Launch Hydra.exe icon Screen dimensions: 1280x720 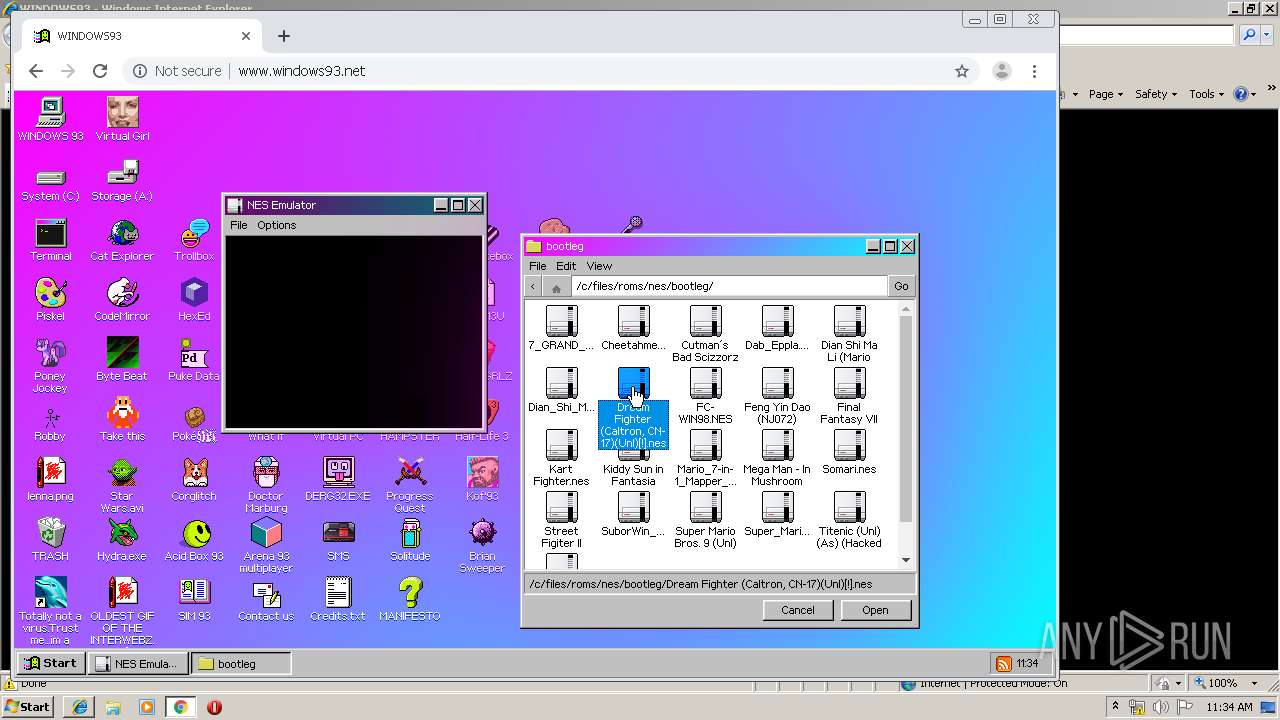click(x=122, y=540)
